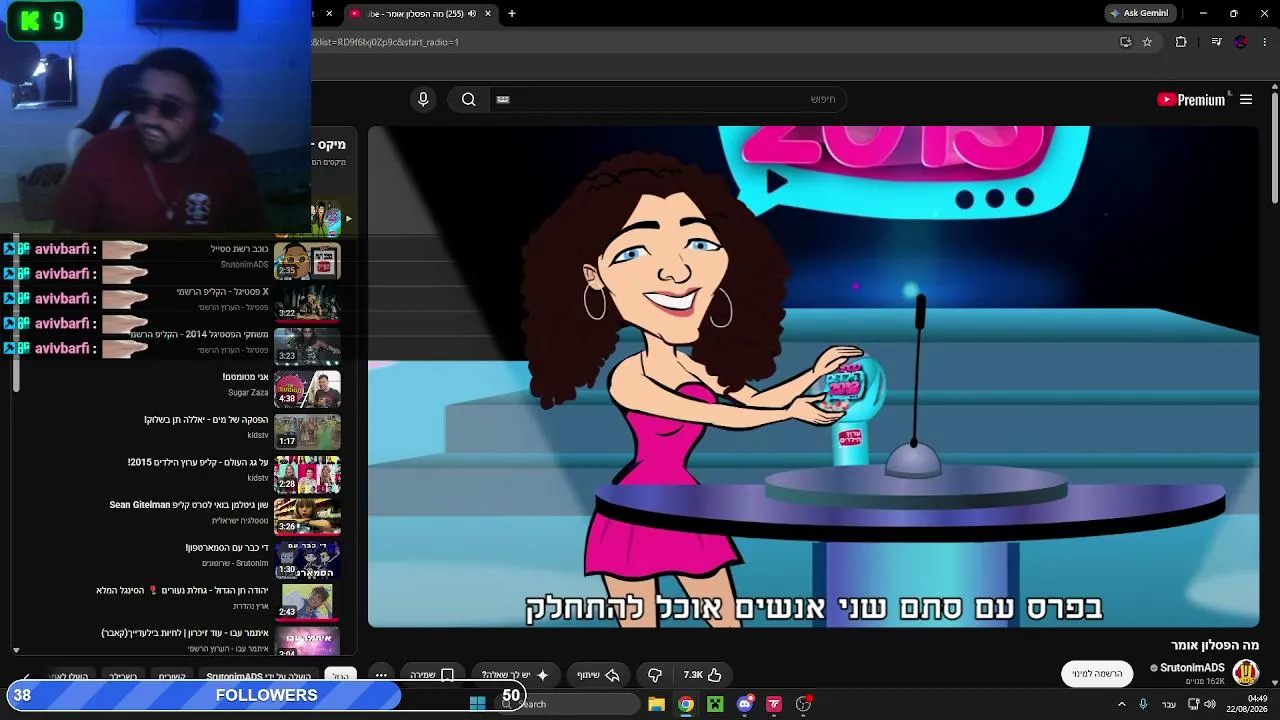Play the 2:43 recommended video thumbnail
Screen dimensions: 1280x720
tap(307, 602)
